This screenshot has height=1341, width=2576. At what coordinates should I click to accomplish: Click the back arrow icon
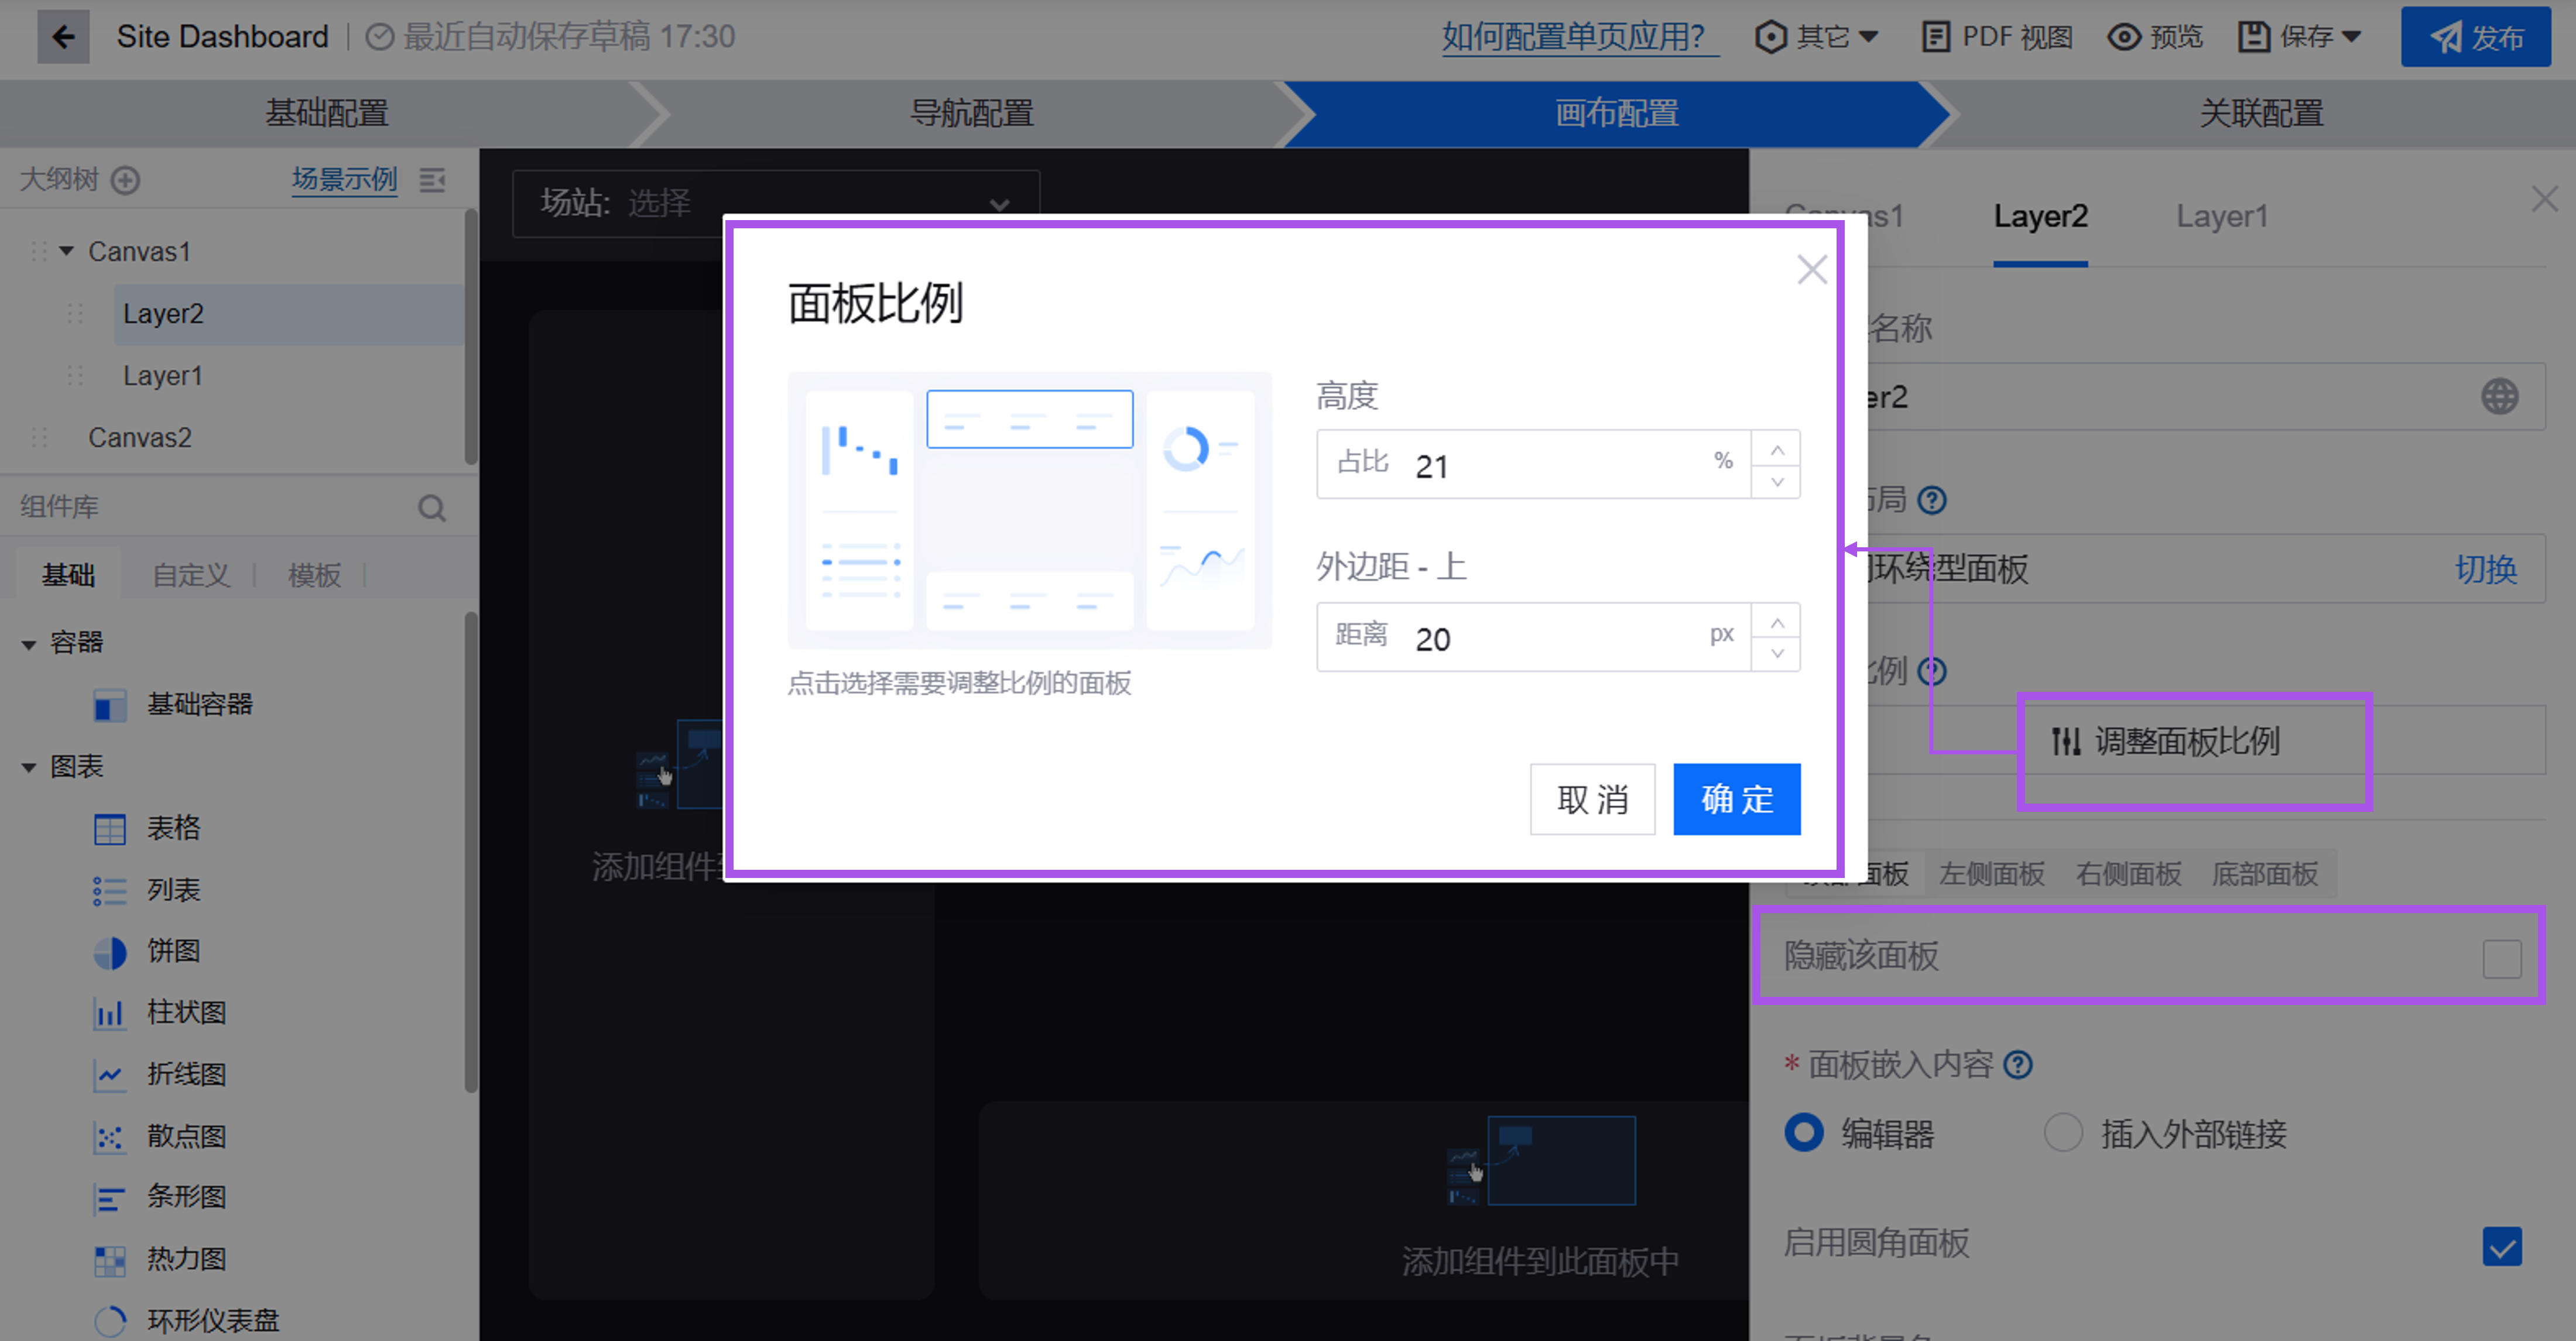coord(63,37)
